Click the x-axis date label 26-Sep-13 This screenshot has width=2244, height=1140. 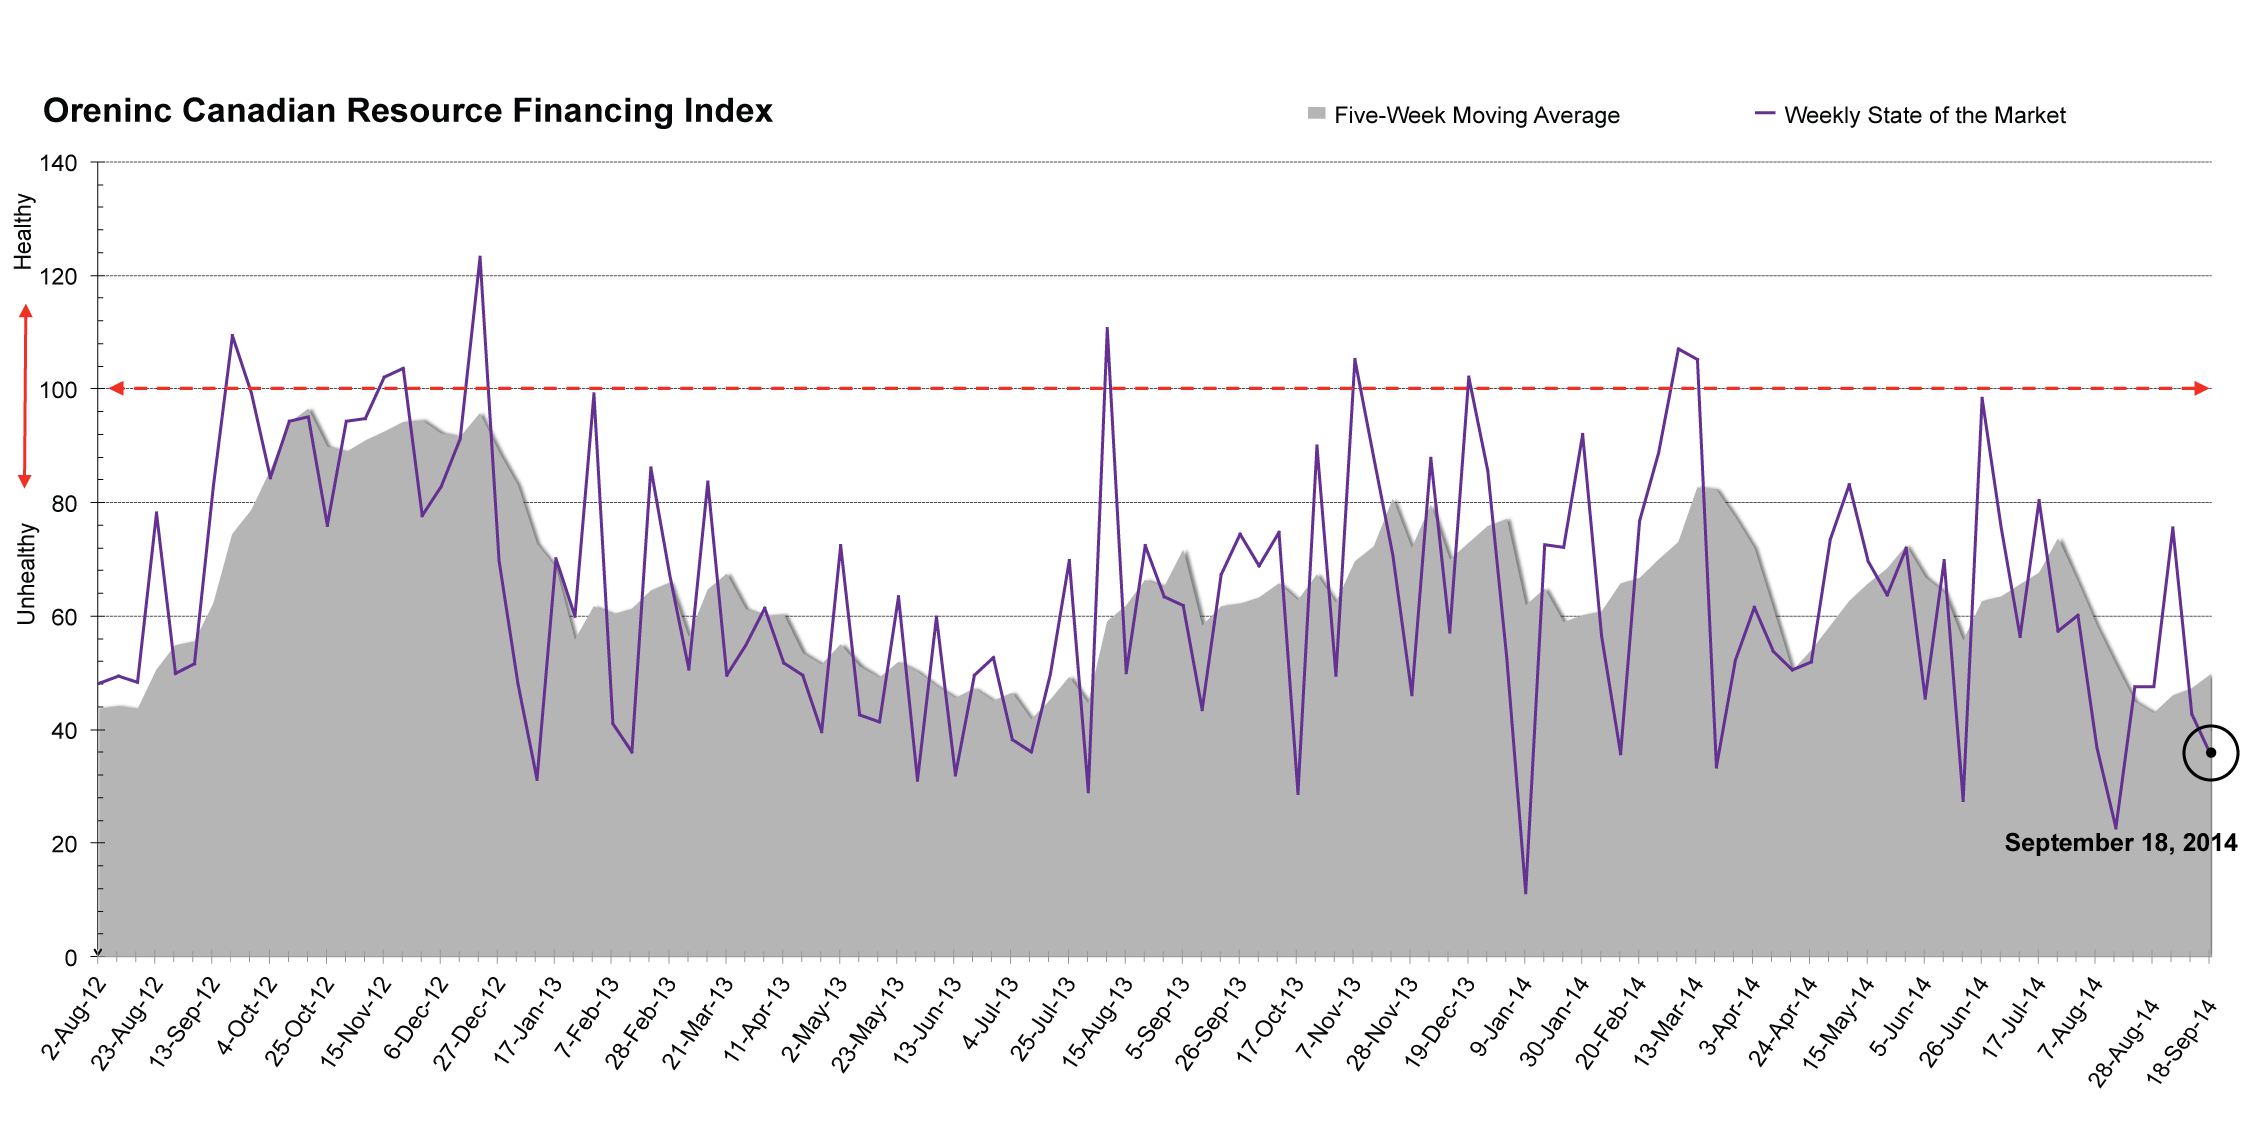click(1210, 1022)
